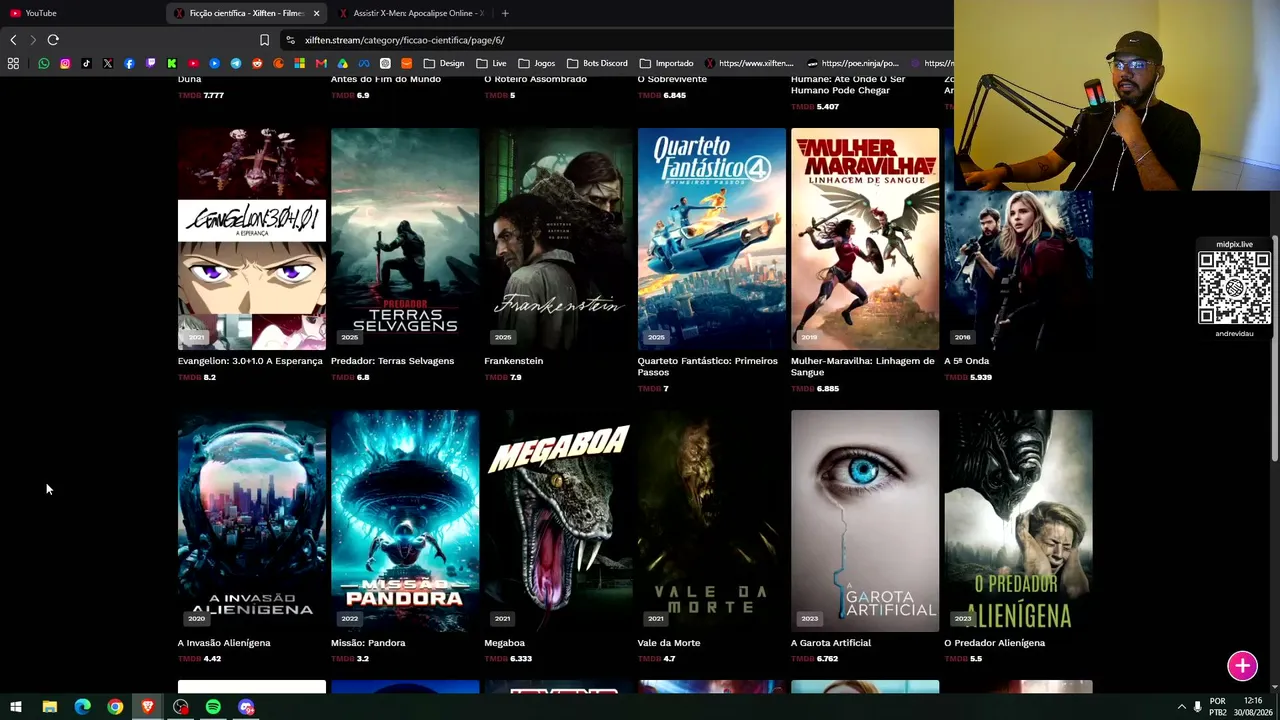The height and width of the screenshot is (720, 1280).
Task: Go back to the previous page
Action: pyautogui.click(x=13, y=40)
